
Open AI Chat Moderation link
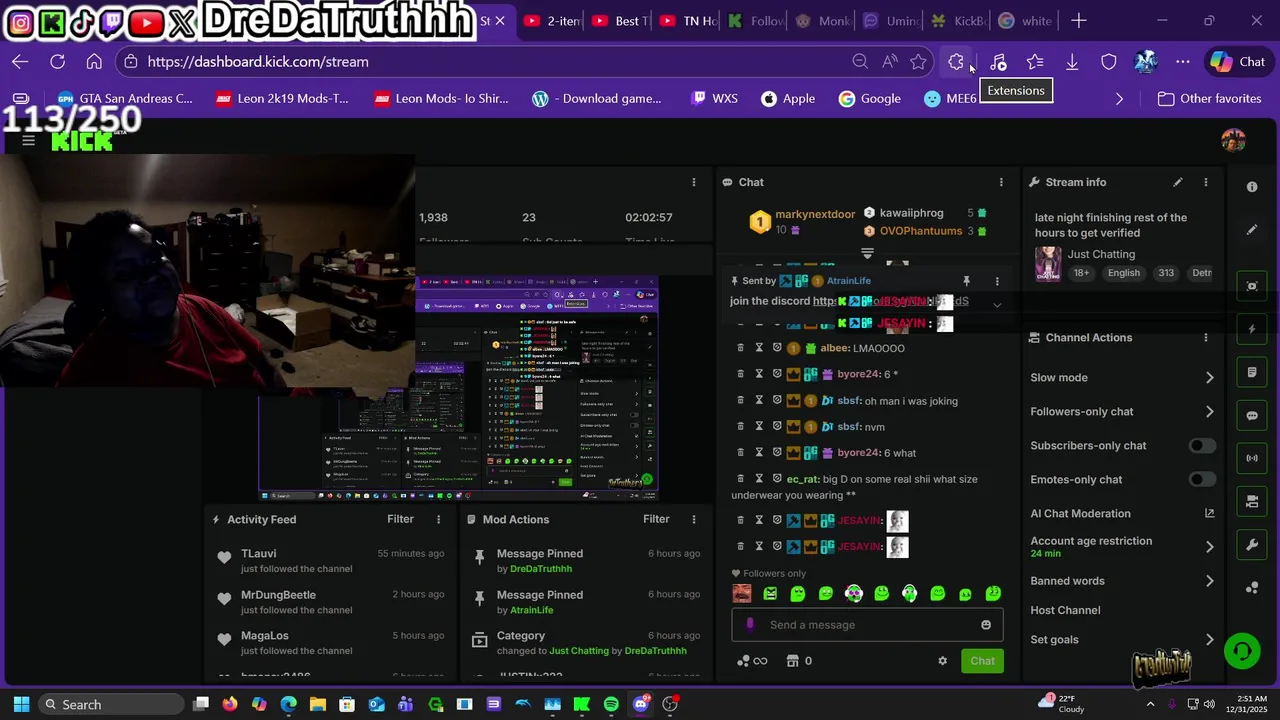(1122, 514)
